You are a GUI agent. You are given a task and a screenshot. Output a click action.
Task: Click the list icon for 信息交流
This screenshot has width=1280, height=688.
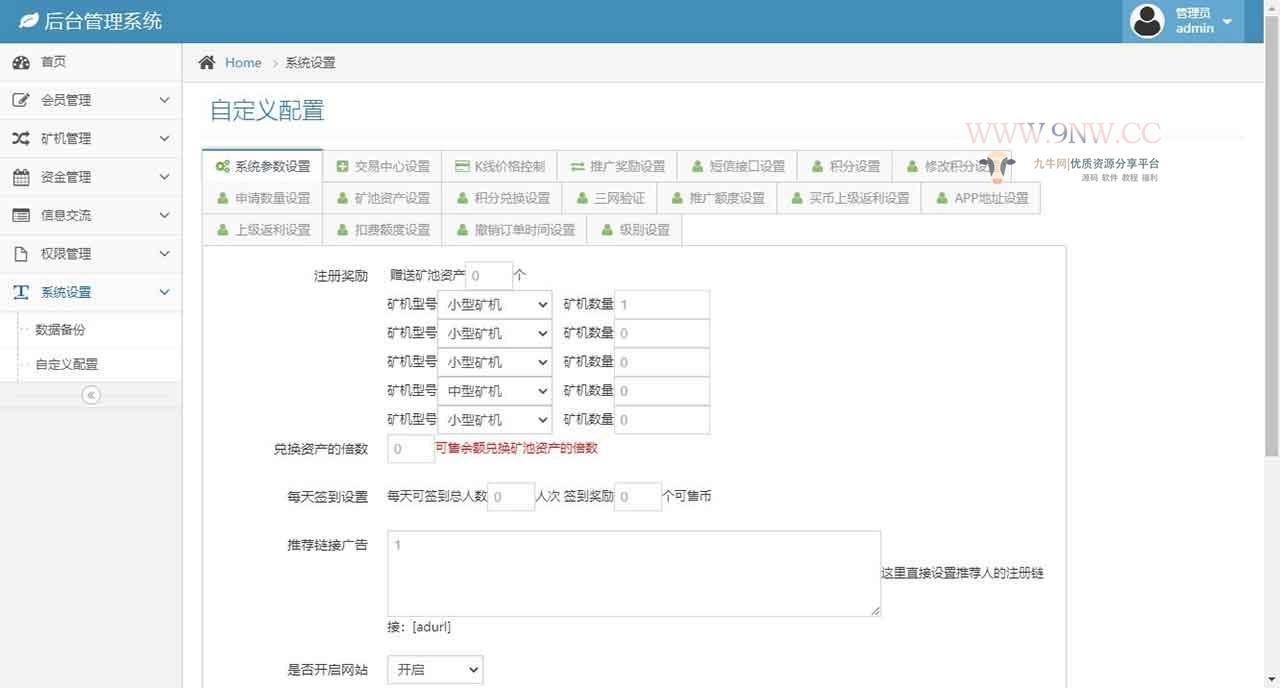[22, 215]
